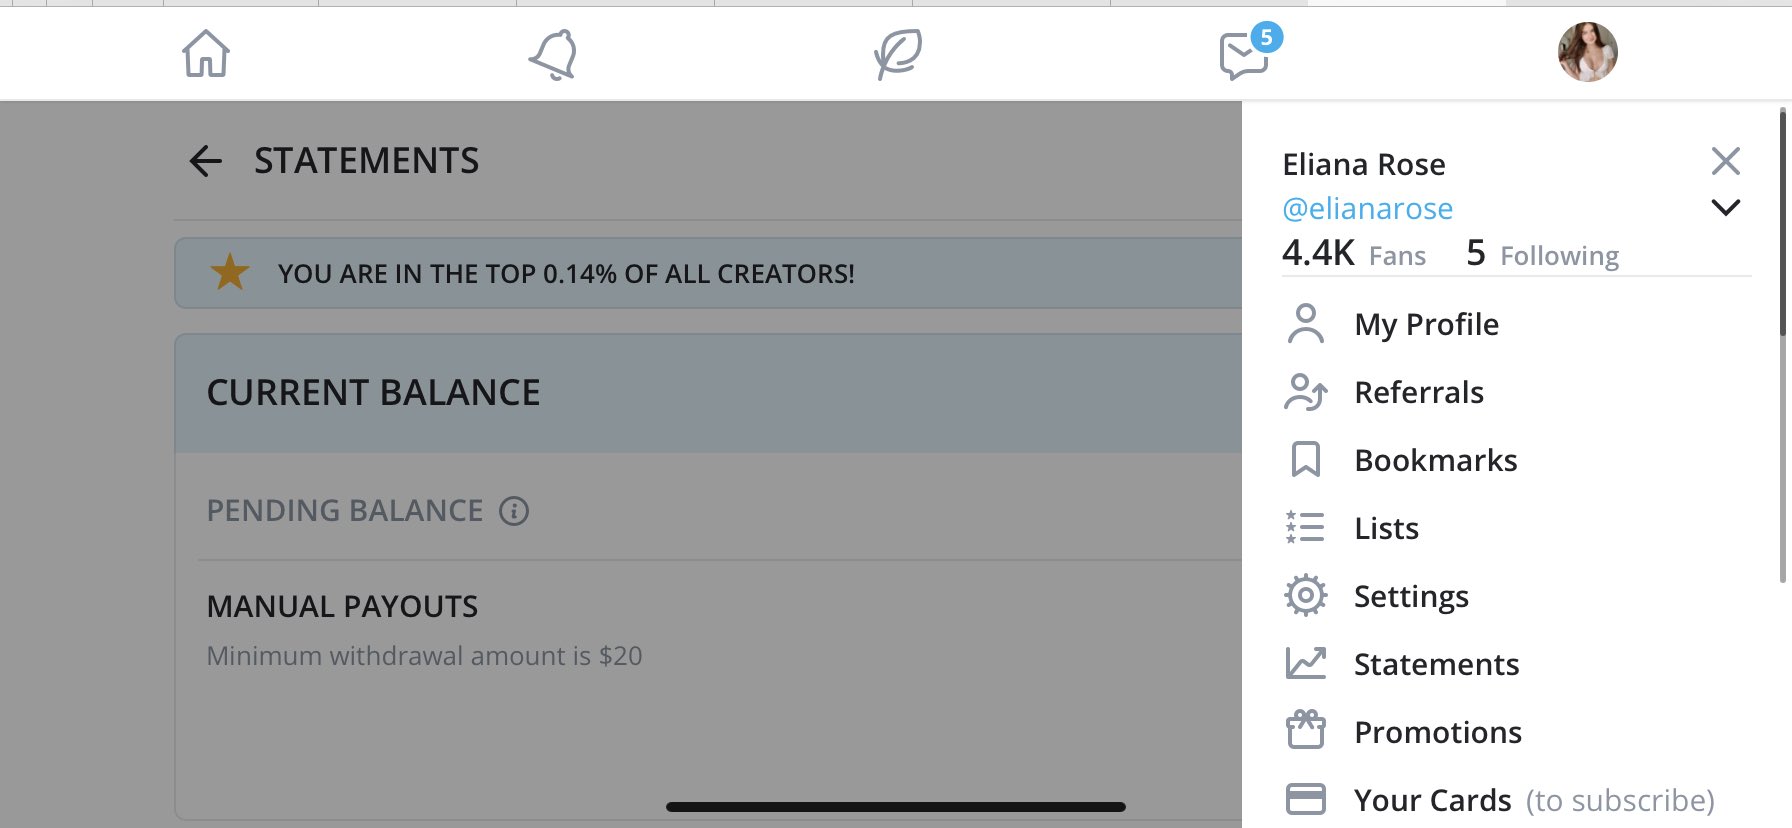Open the notifications bell icon
This screenshot has height=828, width=1792.
click(x=553, y=54)
